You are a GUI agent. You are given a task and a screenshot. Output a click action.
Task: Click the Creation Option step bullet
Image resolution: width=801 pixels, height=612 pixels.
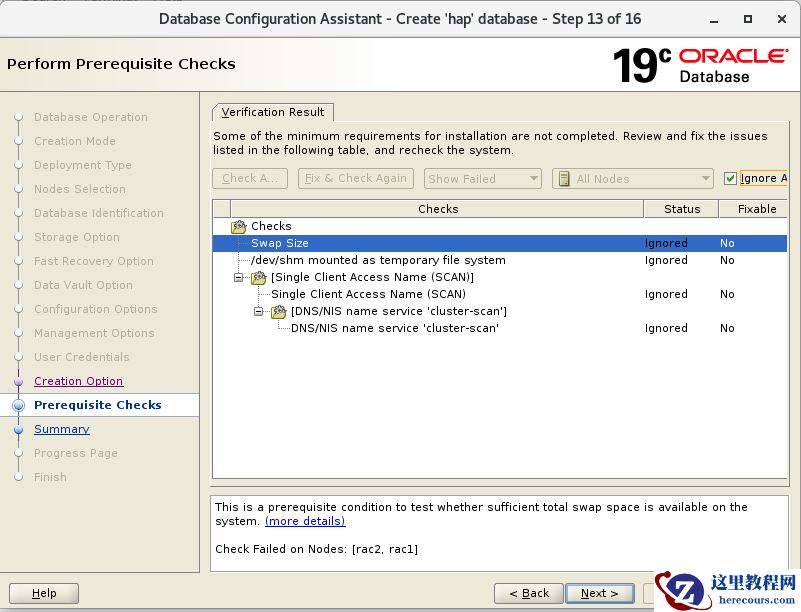[x=18, y=381]
